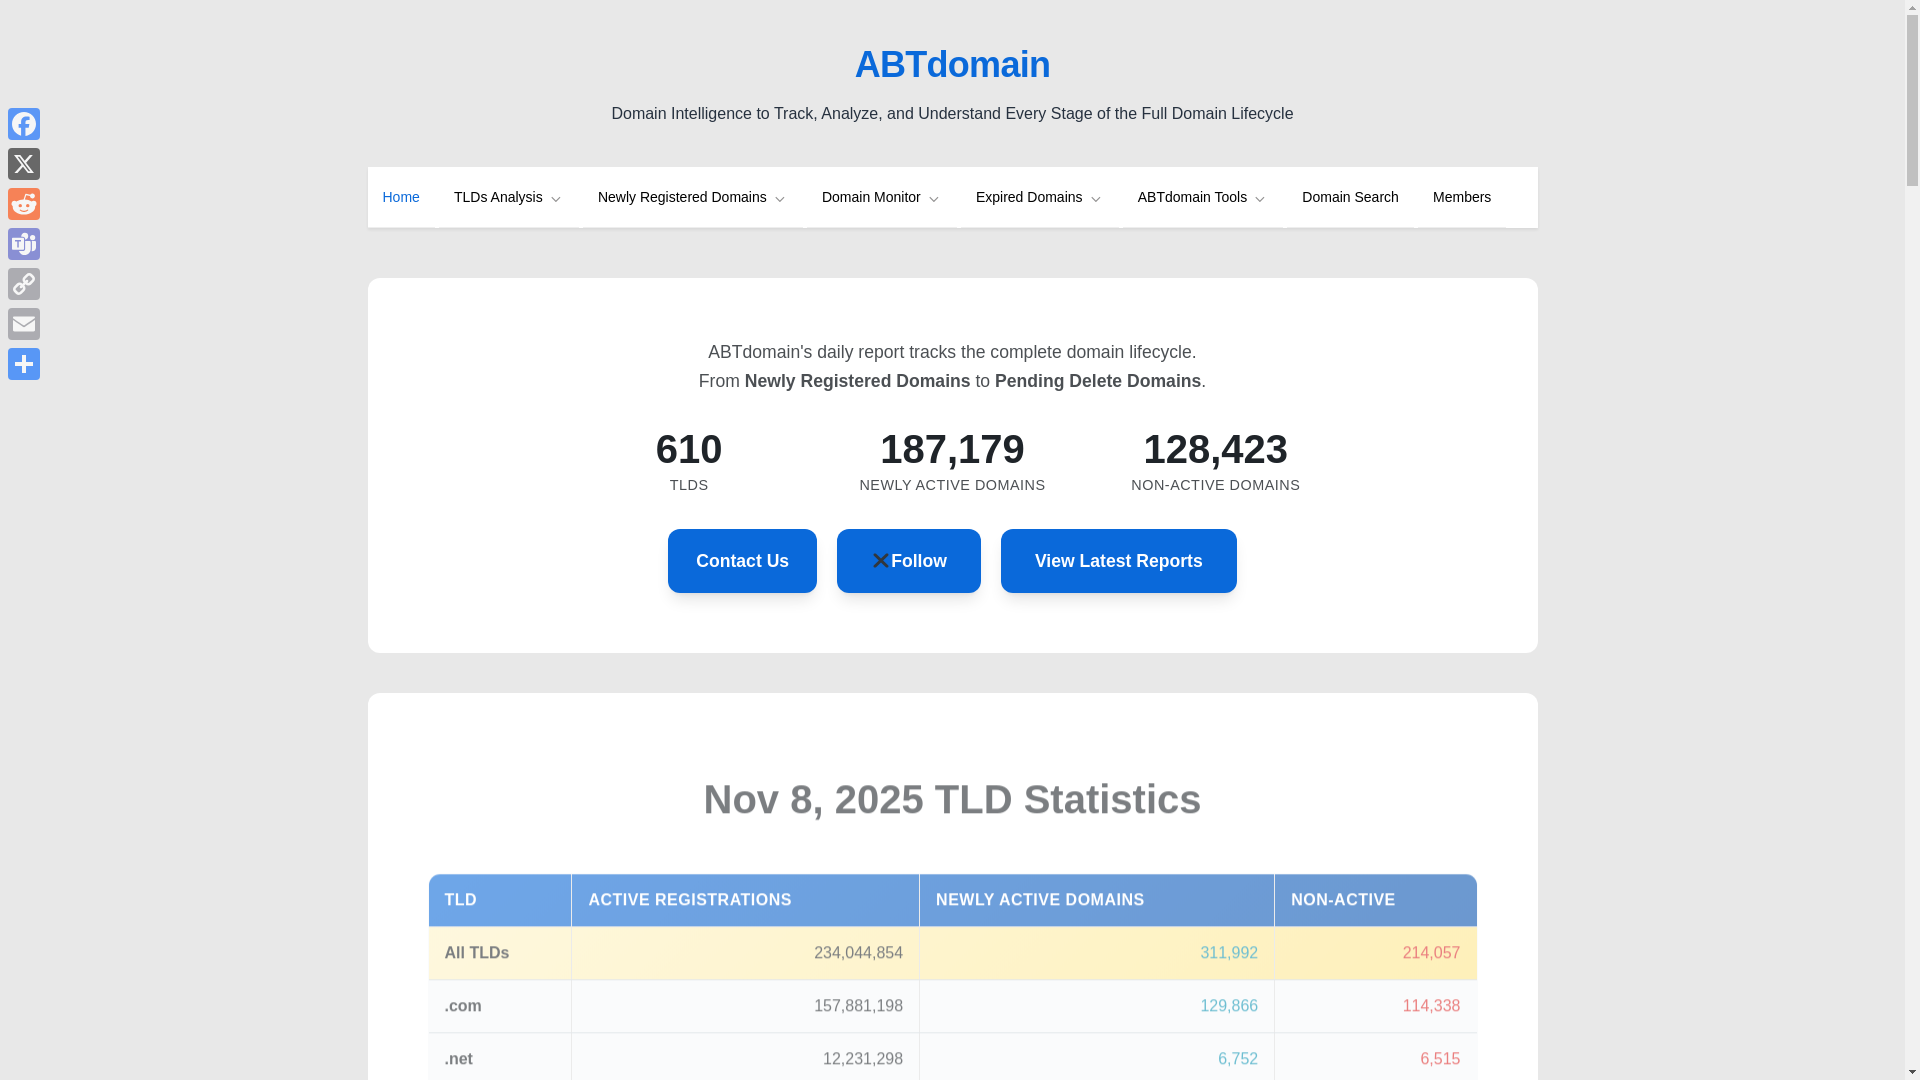Select 12,231,298 active registrations value
Image resolution: width=1920 pixels, height=1080 pixels.
tap(863, 1059)
